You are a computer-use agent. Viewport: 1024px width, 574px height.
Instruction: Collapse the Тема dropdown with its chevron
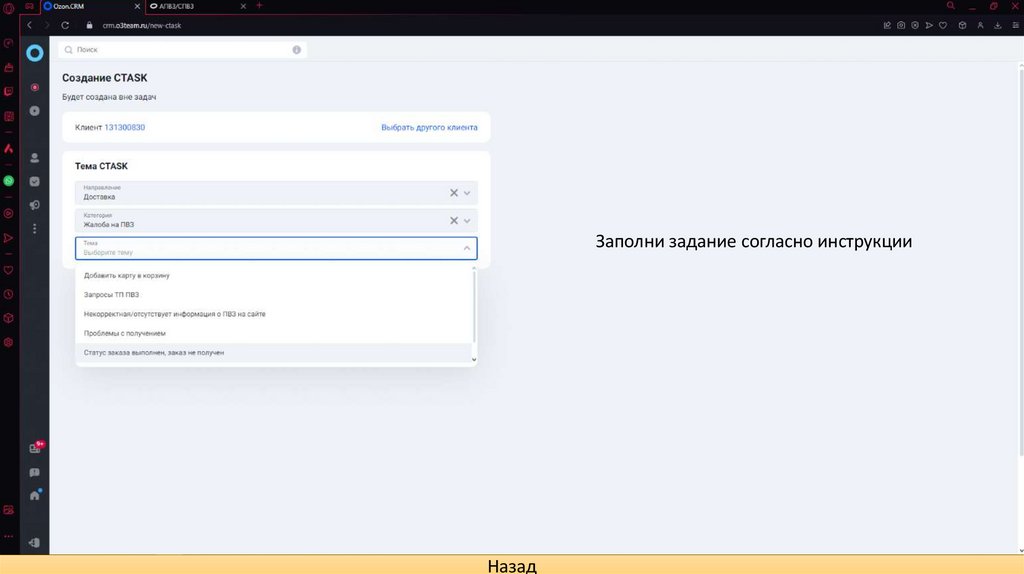[467, 248]
